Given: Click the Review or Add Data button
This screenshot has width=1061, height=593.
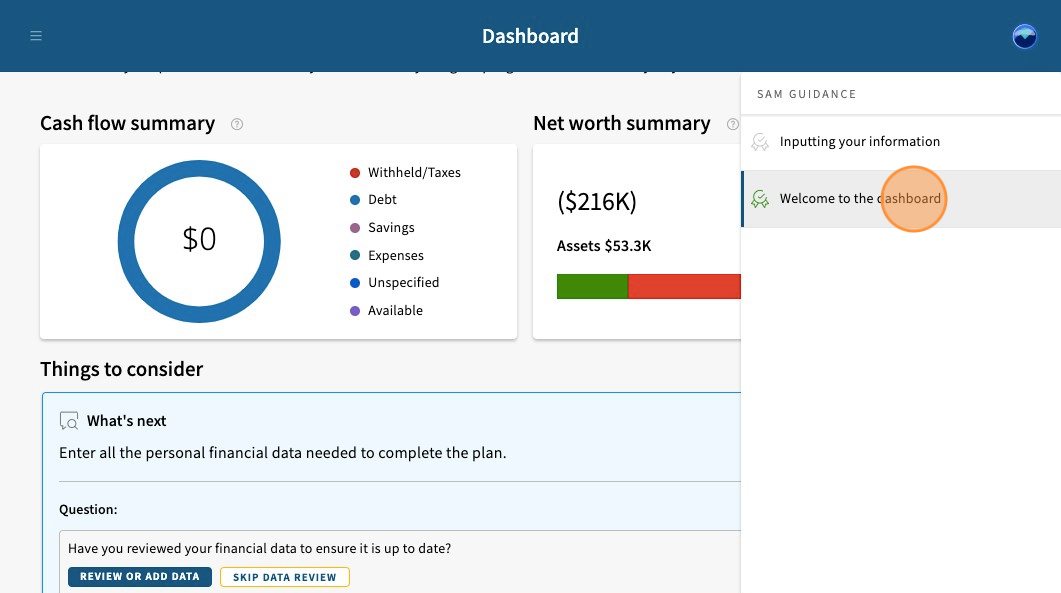Looking at the screenshot, I should (x=139, y=577).
